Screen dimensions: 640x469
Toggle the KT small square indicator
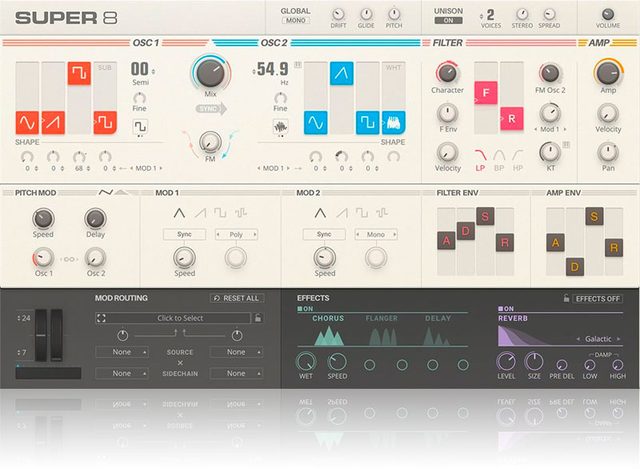click(566, 144)
